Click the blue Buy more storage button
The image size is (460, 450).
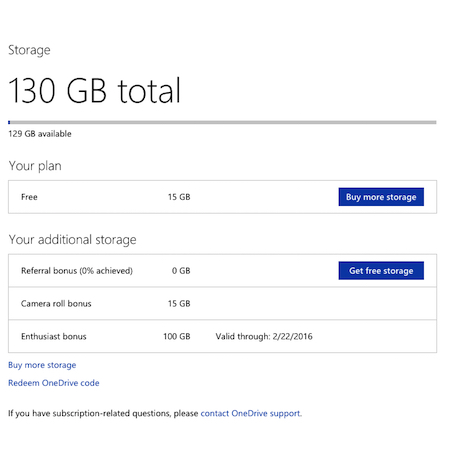(x=381, y=197)
